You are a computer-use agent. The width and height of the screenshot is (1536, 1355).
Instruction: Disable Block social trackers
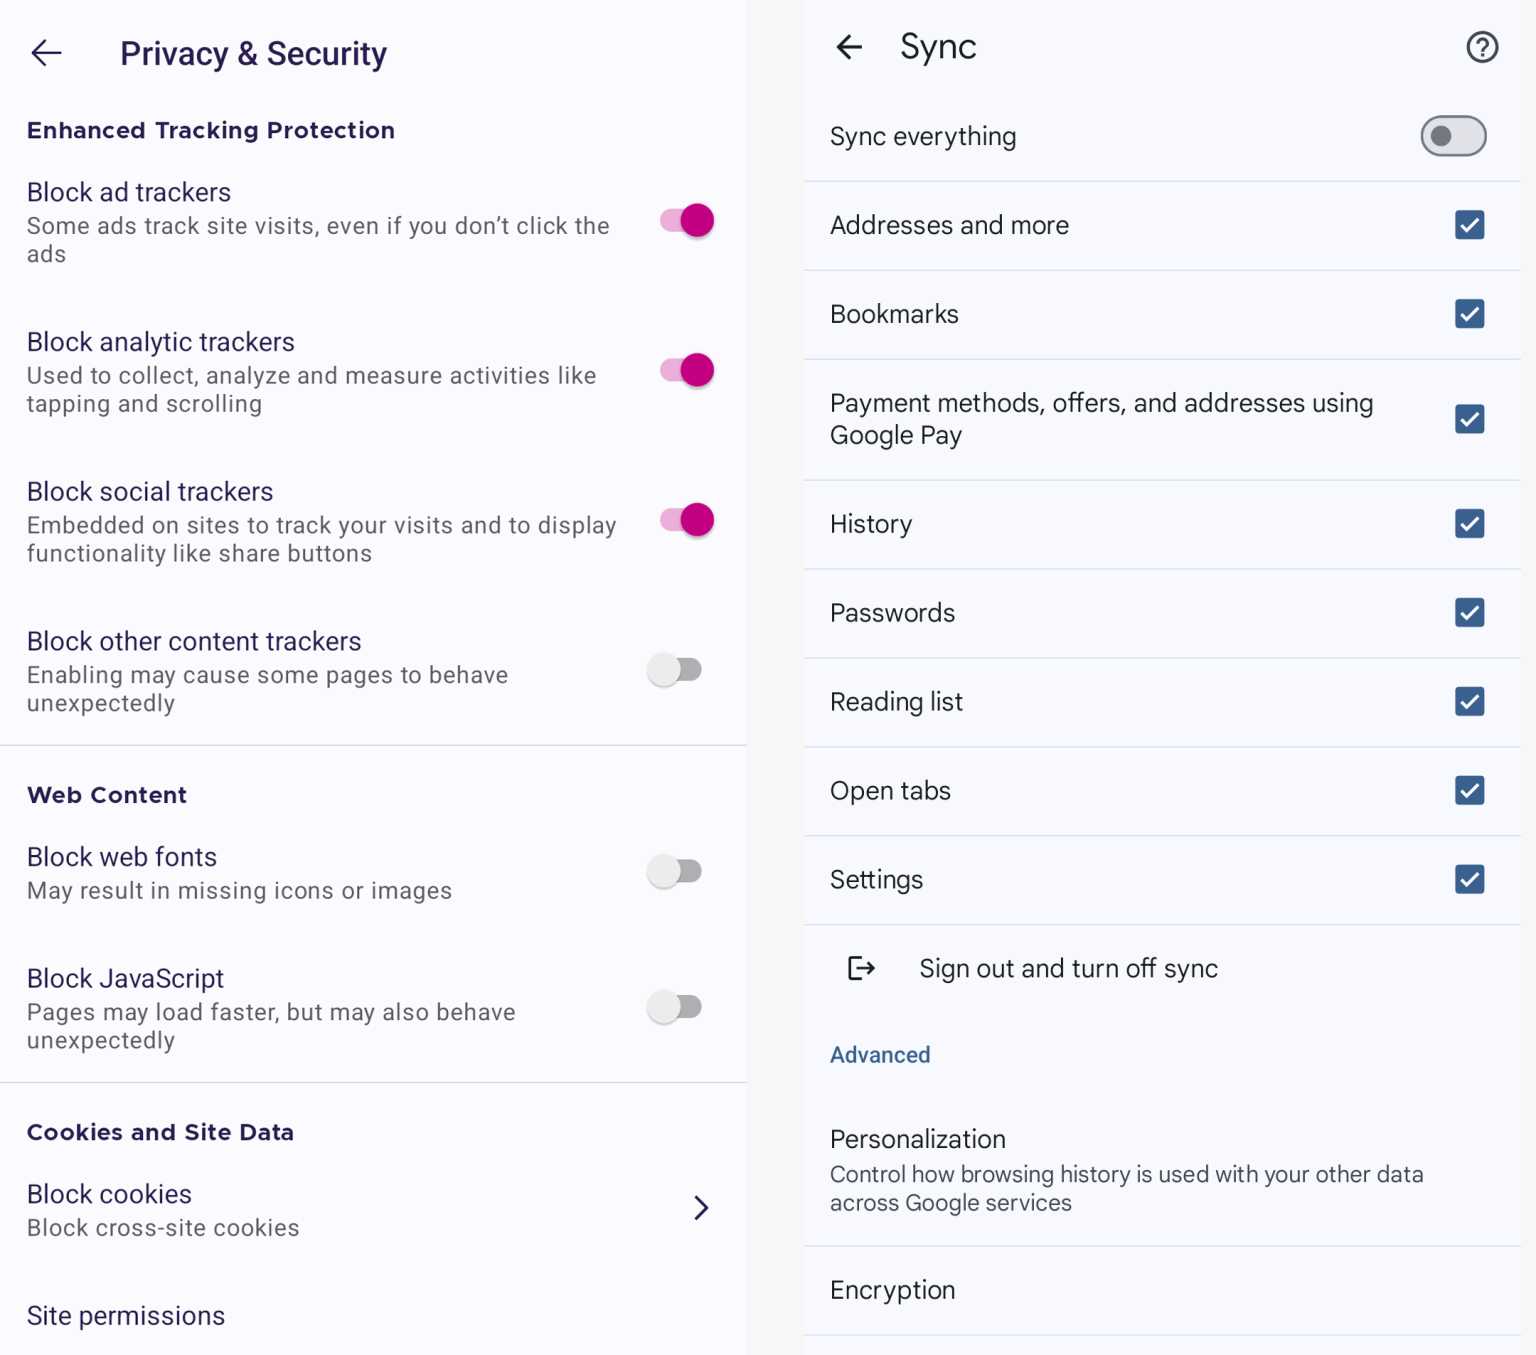684,520
